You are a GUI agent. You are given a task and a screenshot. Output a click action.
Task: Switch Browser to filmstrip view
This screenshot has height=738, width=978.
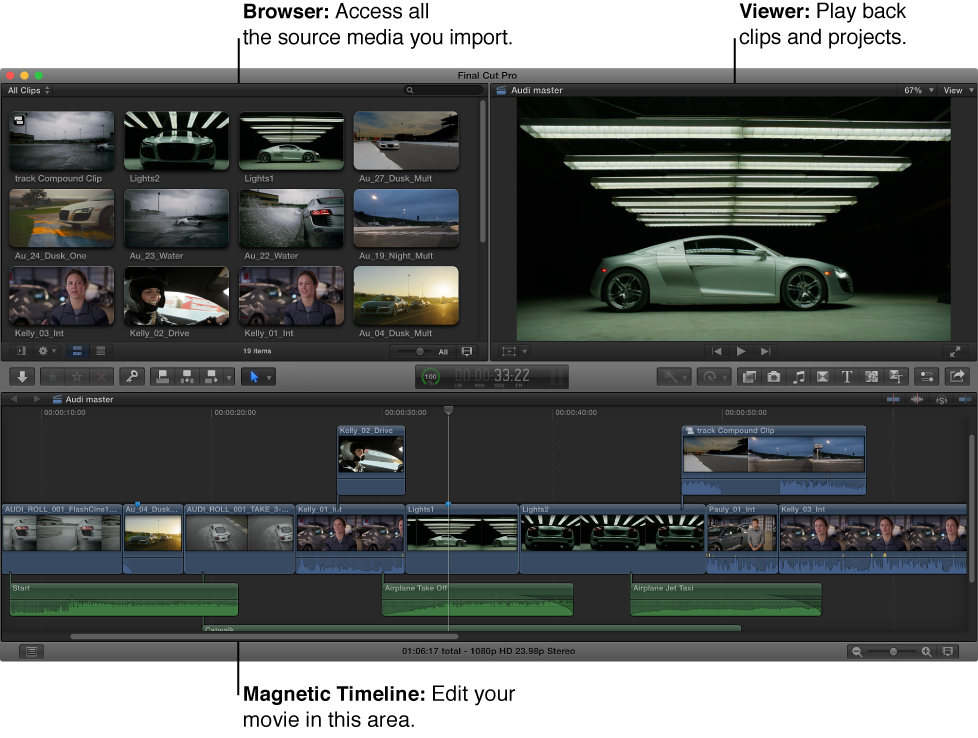click(x=77, y=351)
